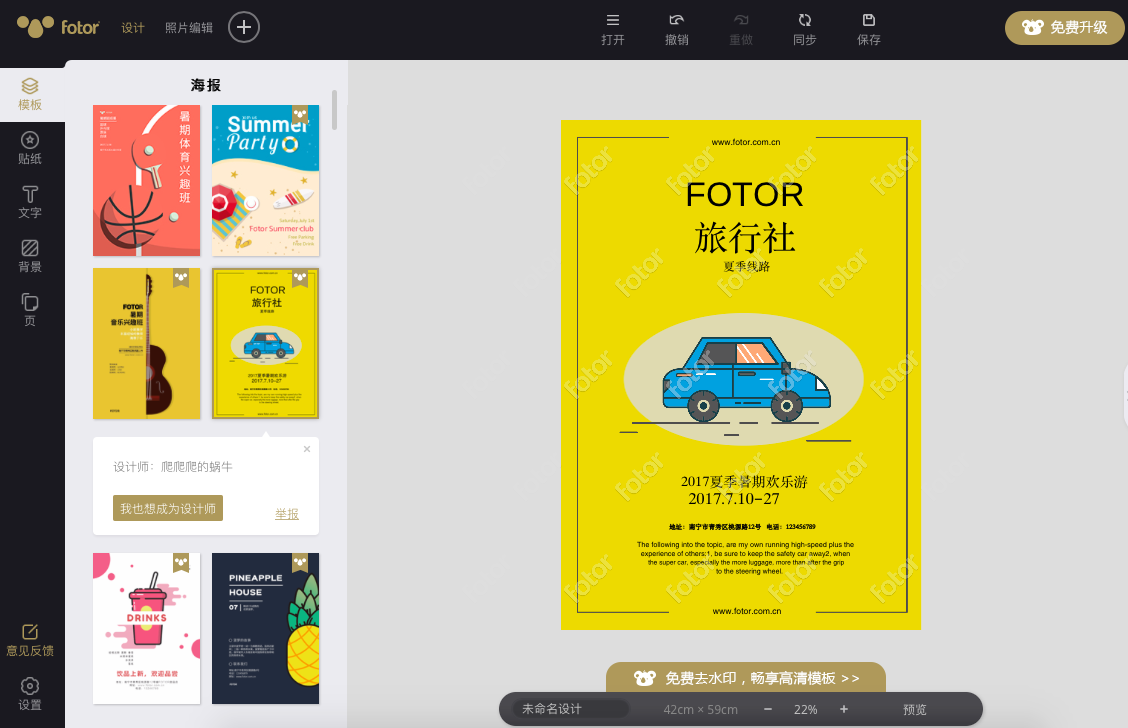Screen dimensions: 1128x728
Task: Select the English paragraph on the poster
Action: (x=745, y=558)
